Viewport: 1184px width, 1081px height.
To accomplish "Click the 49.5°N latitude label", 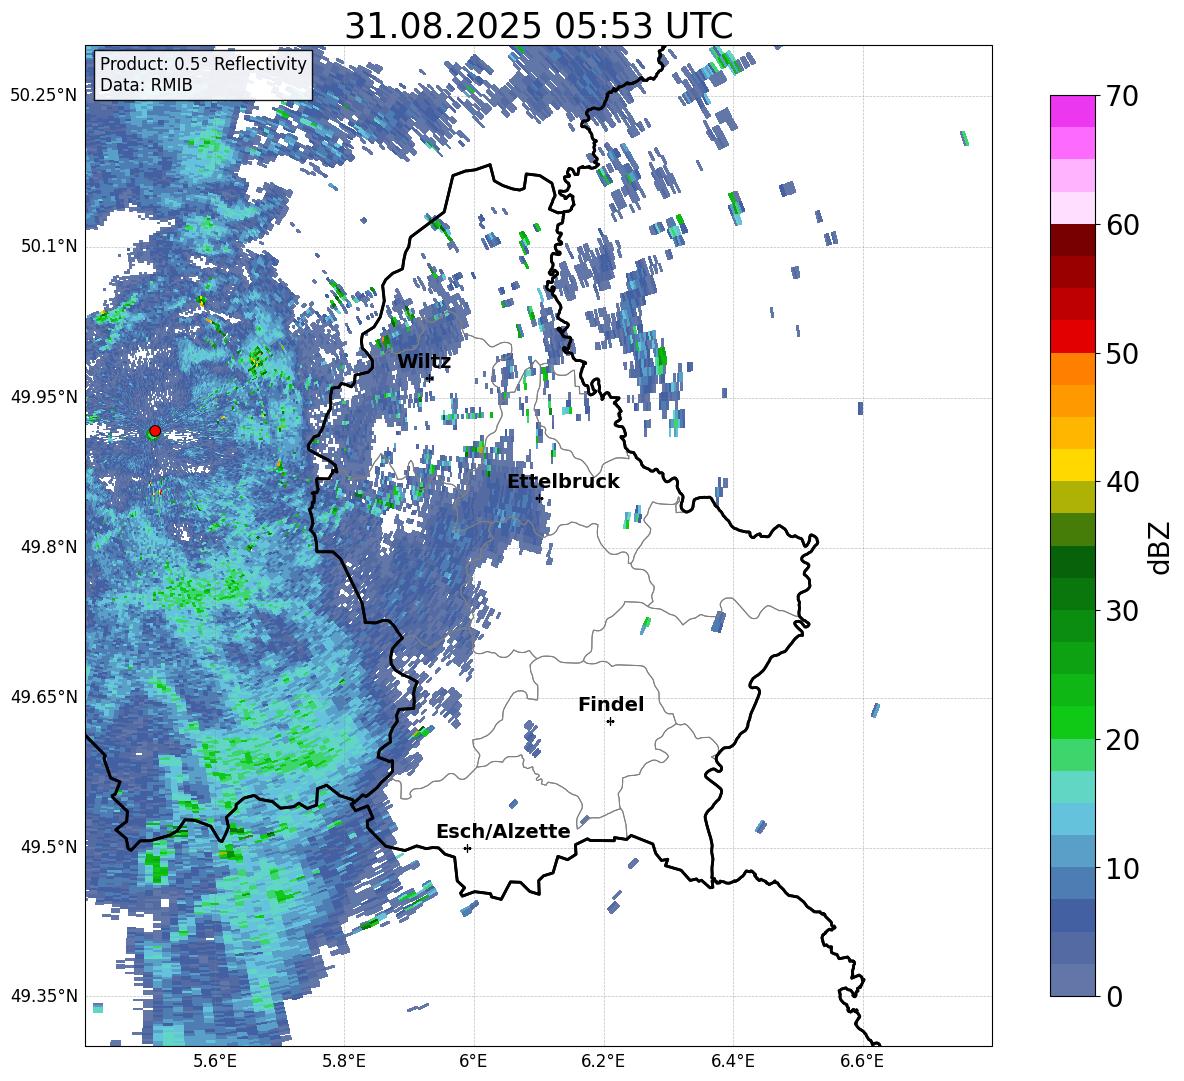I will [48, 846].
